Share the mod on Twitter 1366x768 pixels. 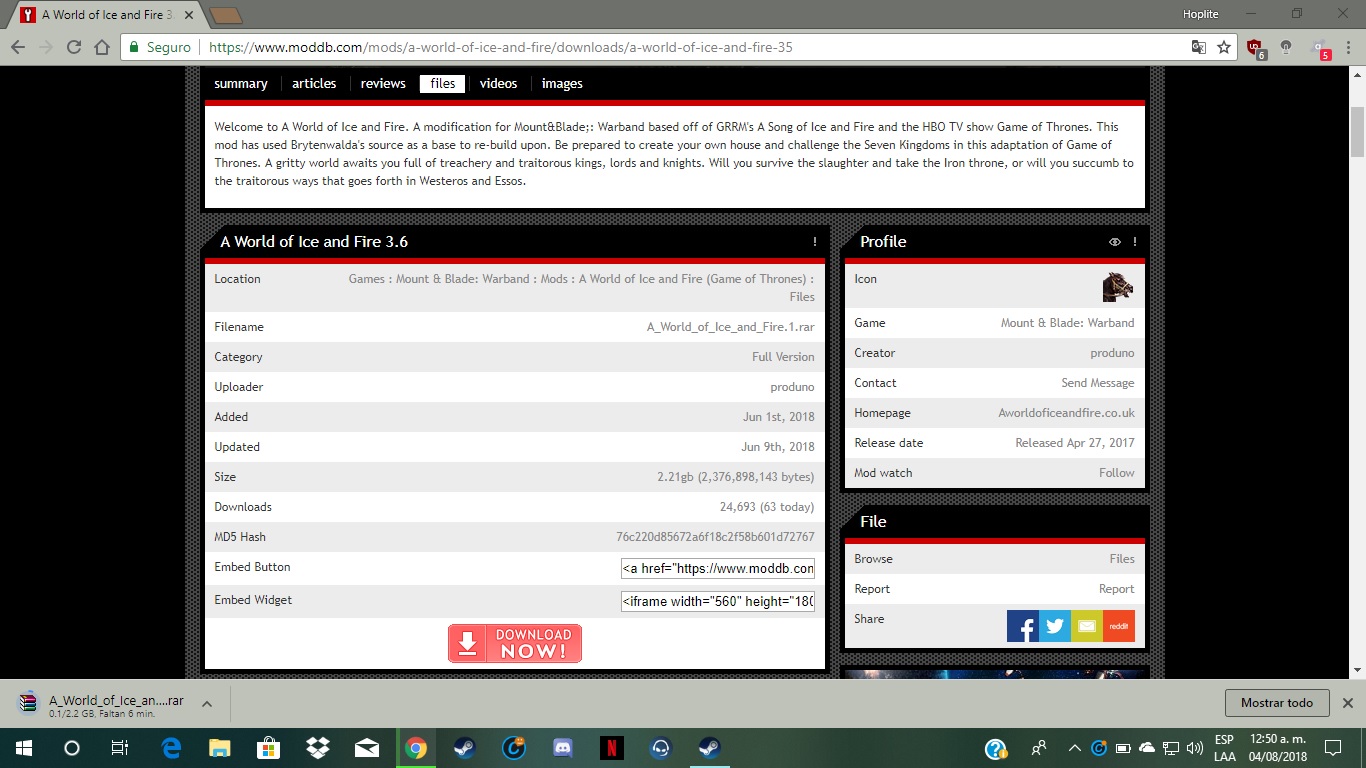tap(1055, 626)
